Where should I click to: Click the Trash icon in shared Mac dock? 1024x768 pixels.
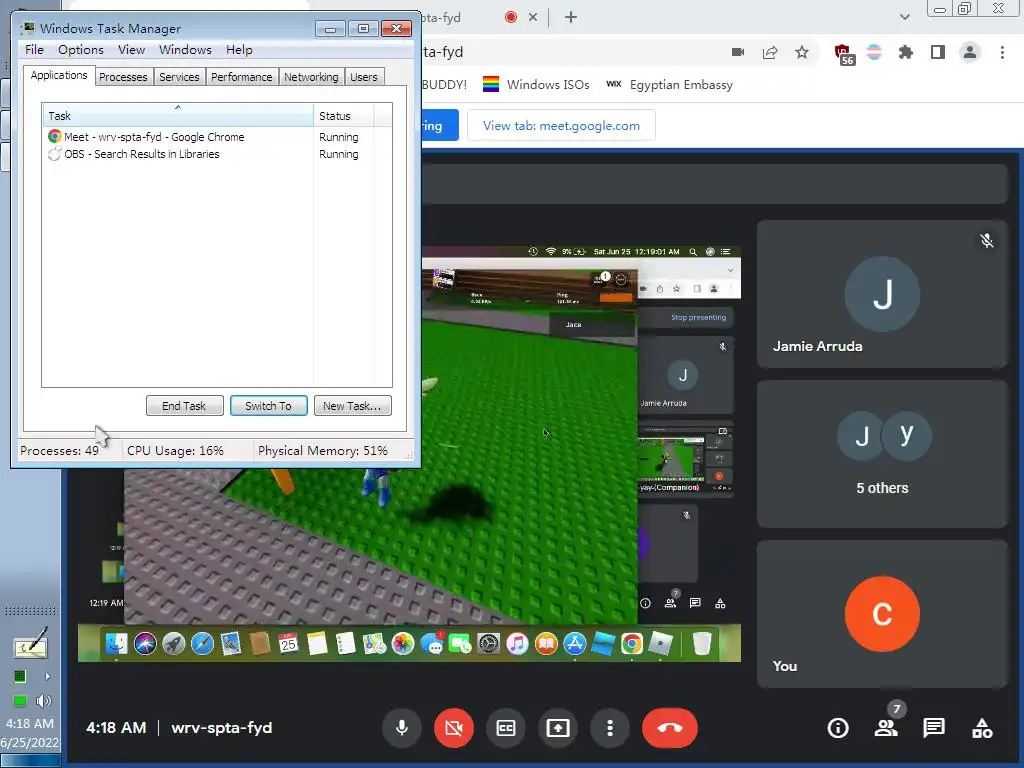click(701, 643)
